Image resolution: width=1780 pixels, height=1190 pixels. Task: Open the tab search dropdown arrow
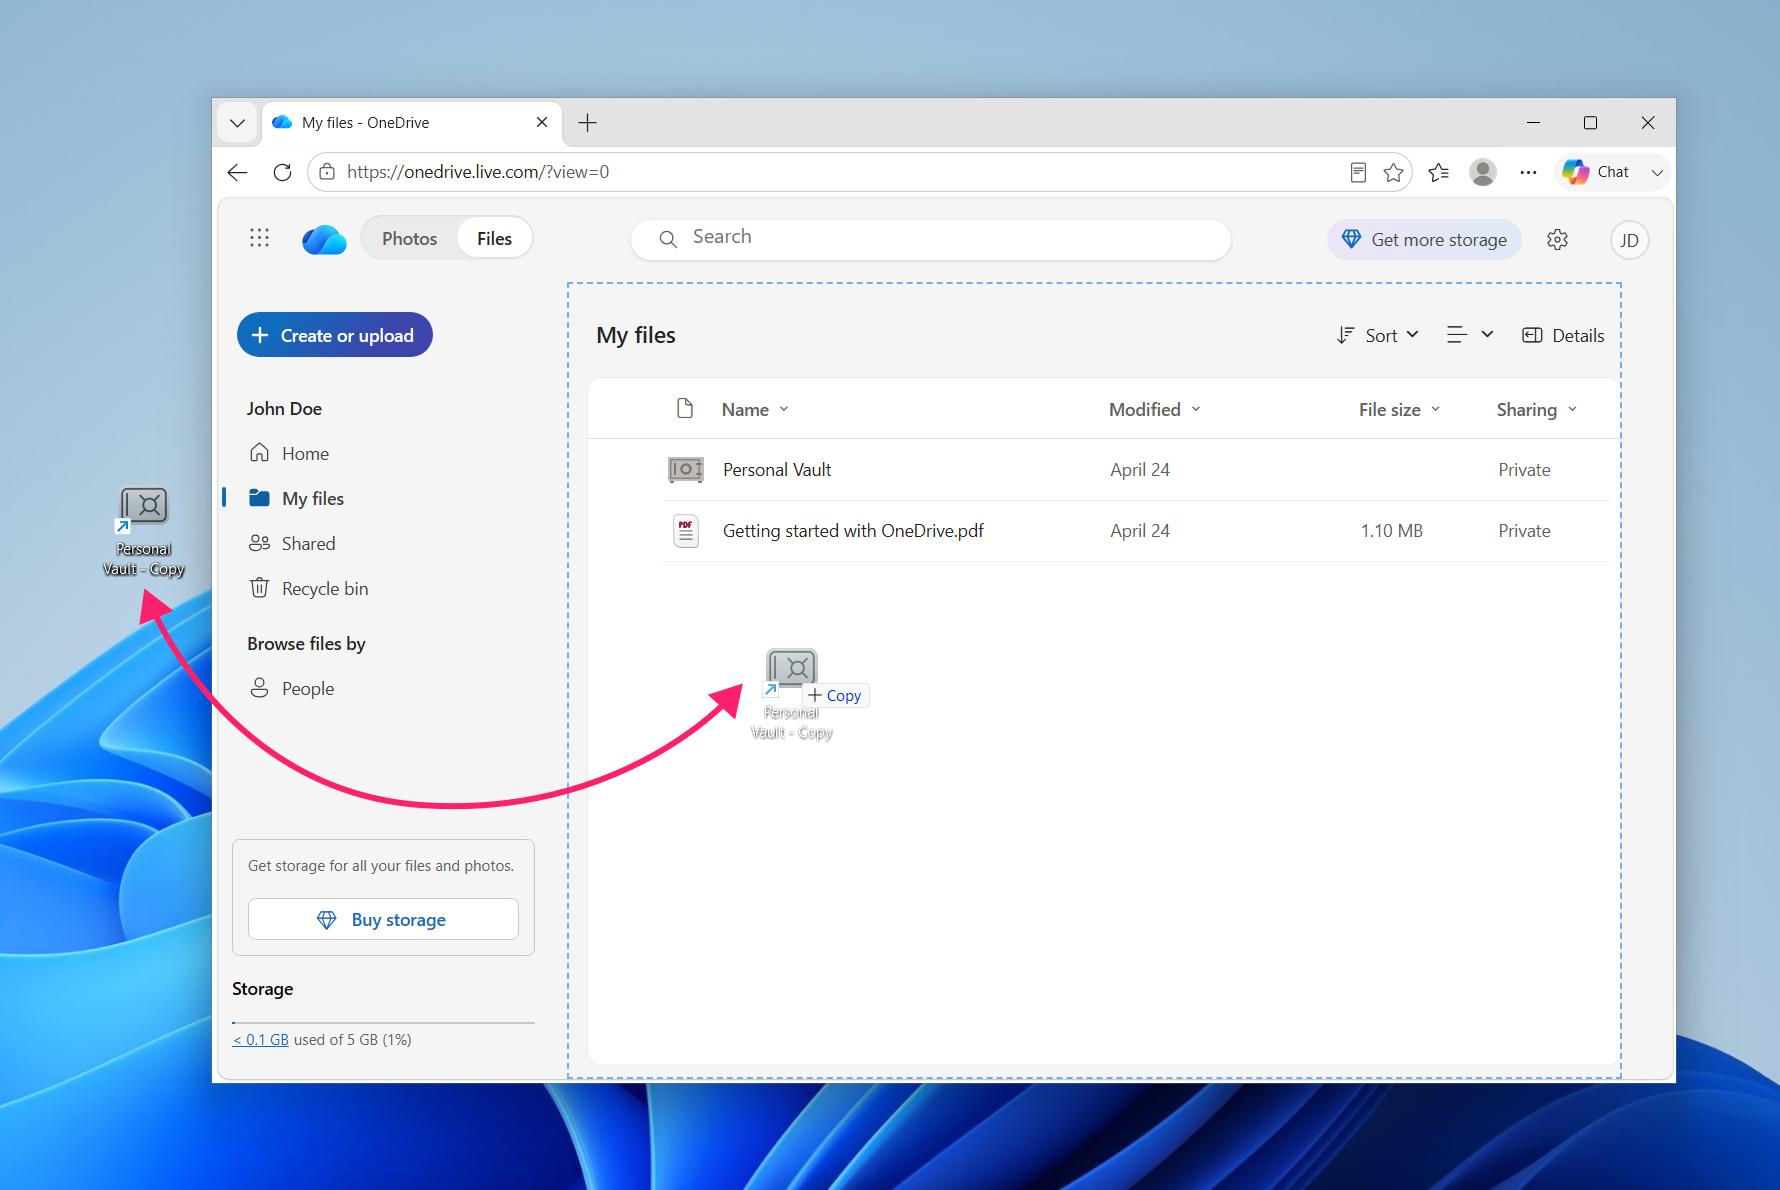click(x=237, y=123)
